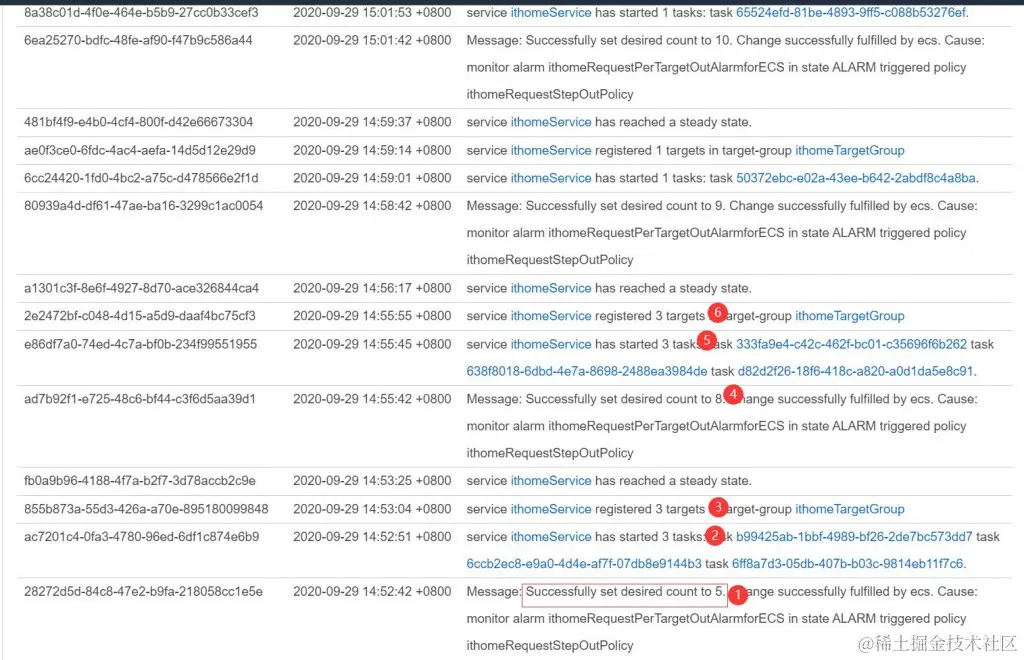The width and height of the screenshot is (1024, 660).
Task: Select event ID 2e2472bf-c048-4d15-a5d9-daaf4bc75cf3
Action: [140, 316]
